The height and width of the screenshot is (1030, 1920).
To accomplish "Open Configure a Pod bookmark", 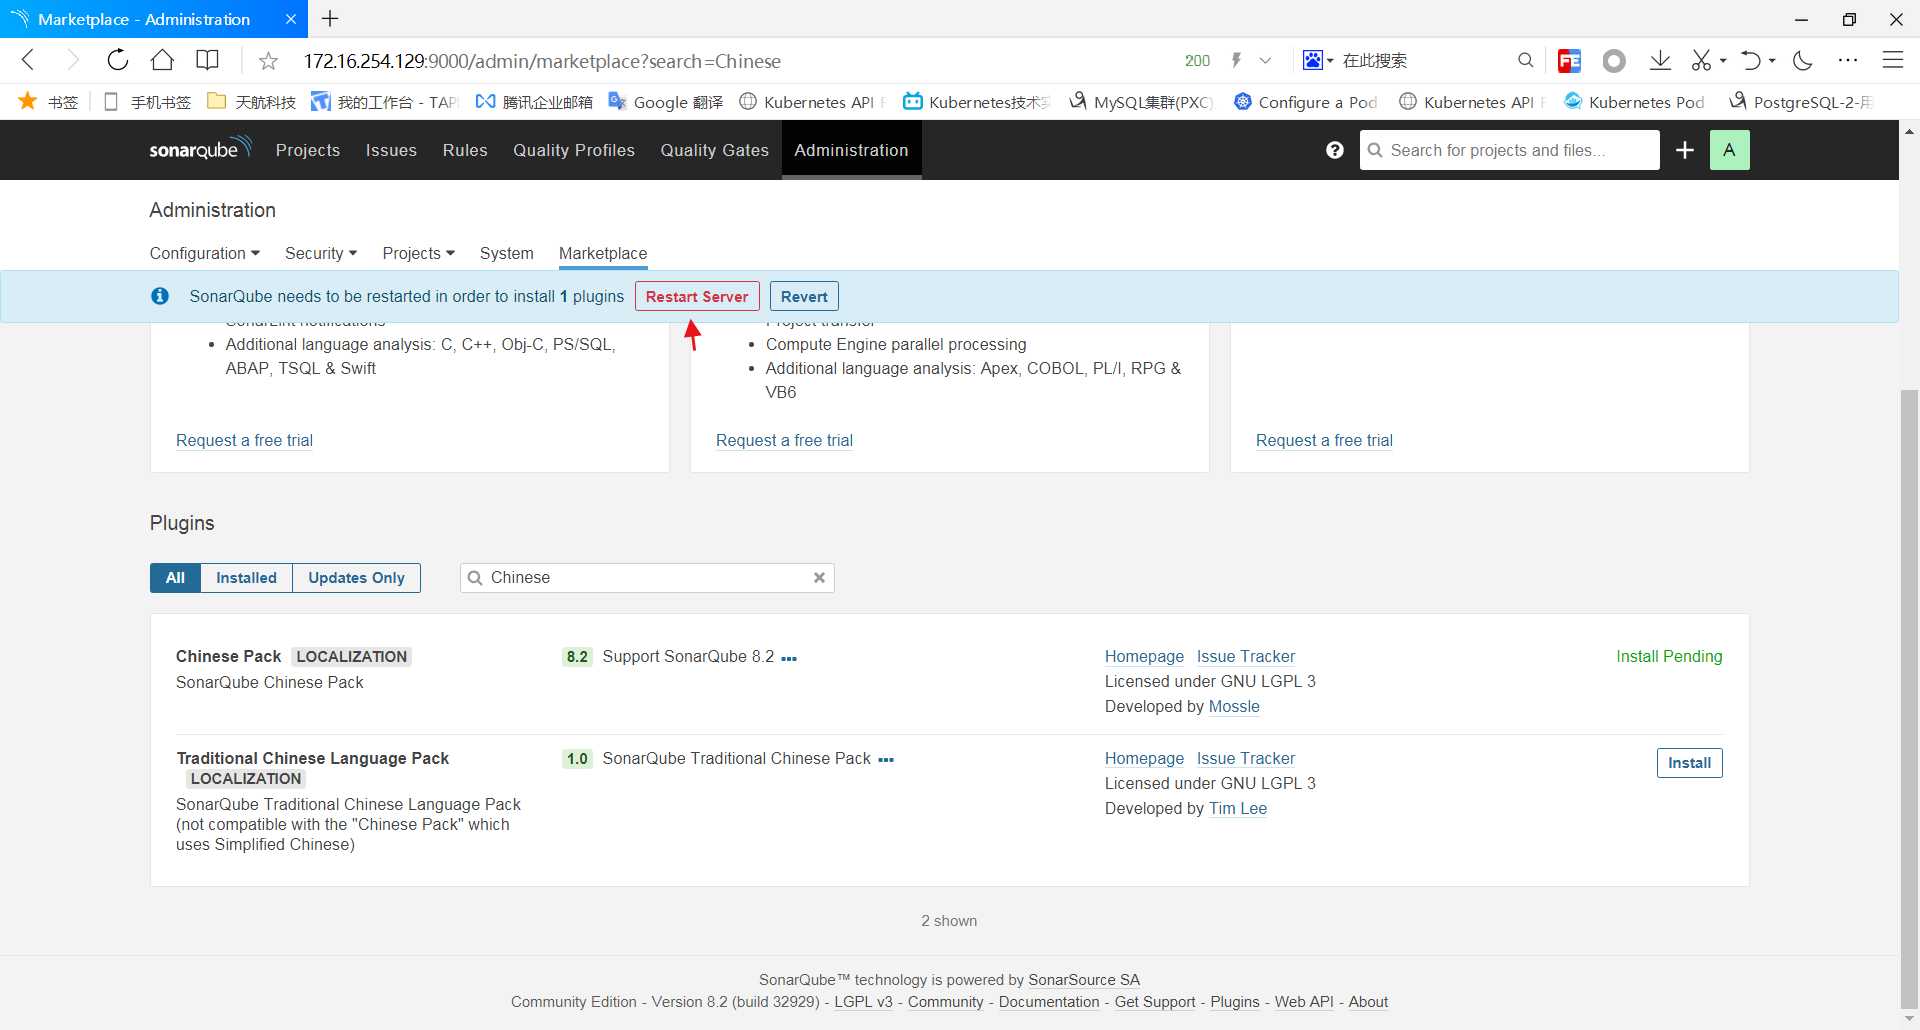I will (x=1306, y=102).
